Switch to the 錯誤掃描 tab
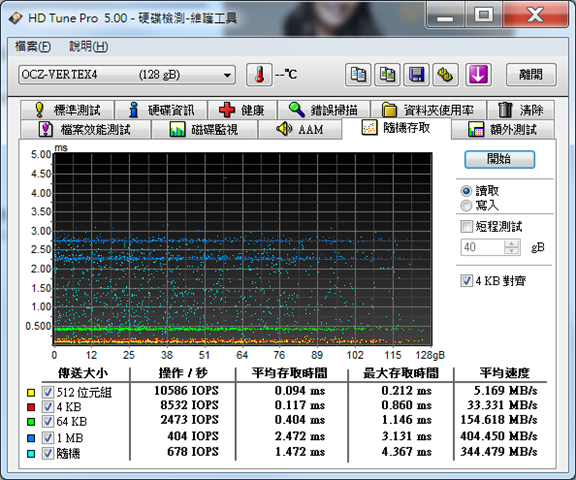 coord(324,110)
